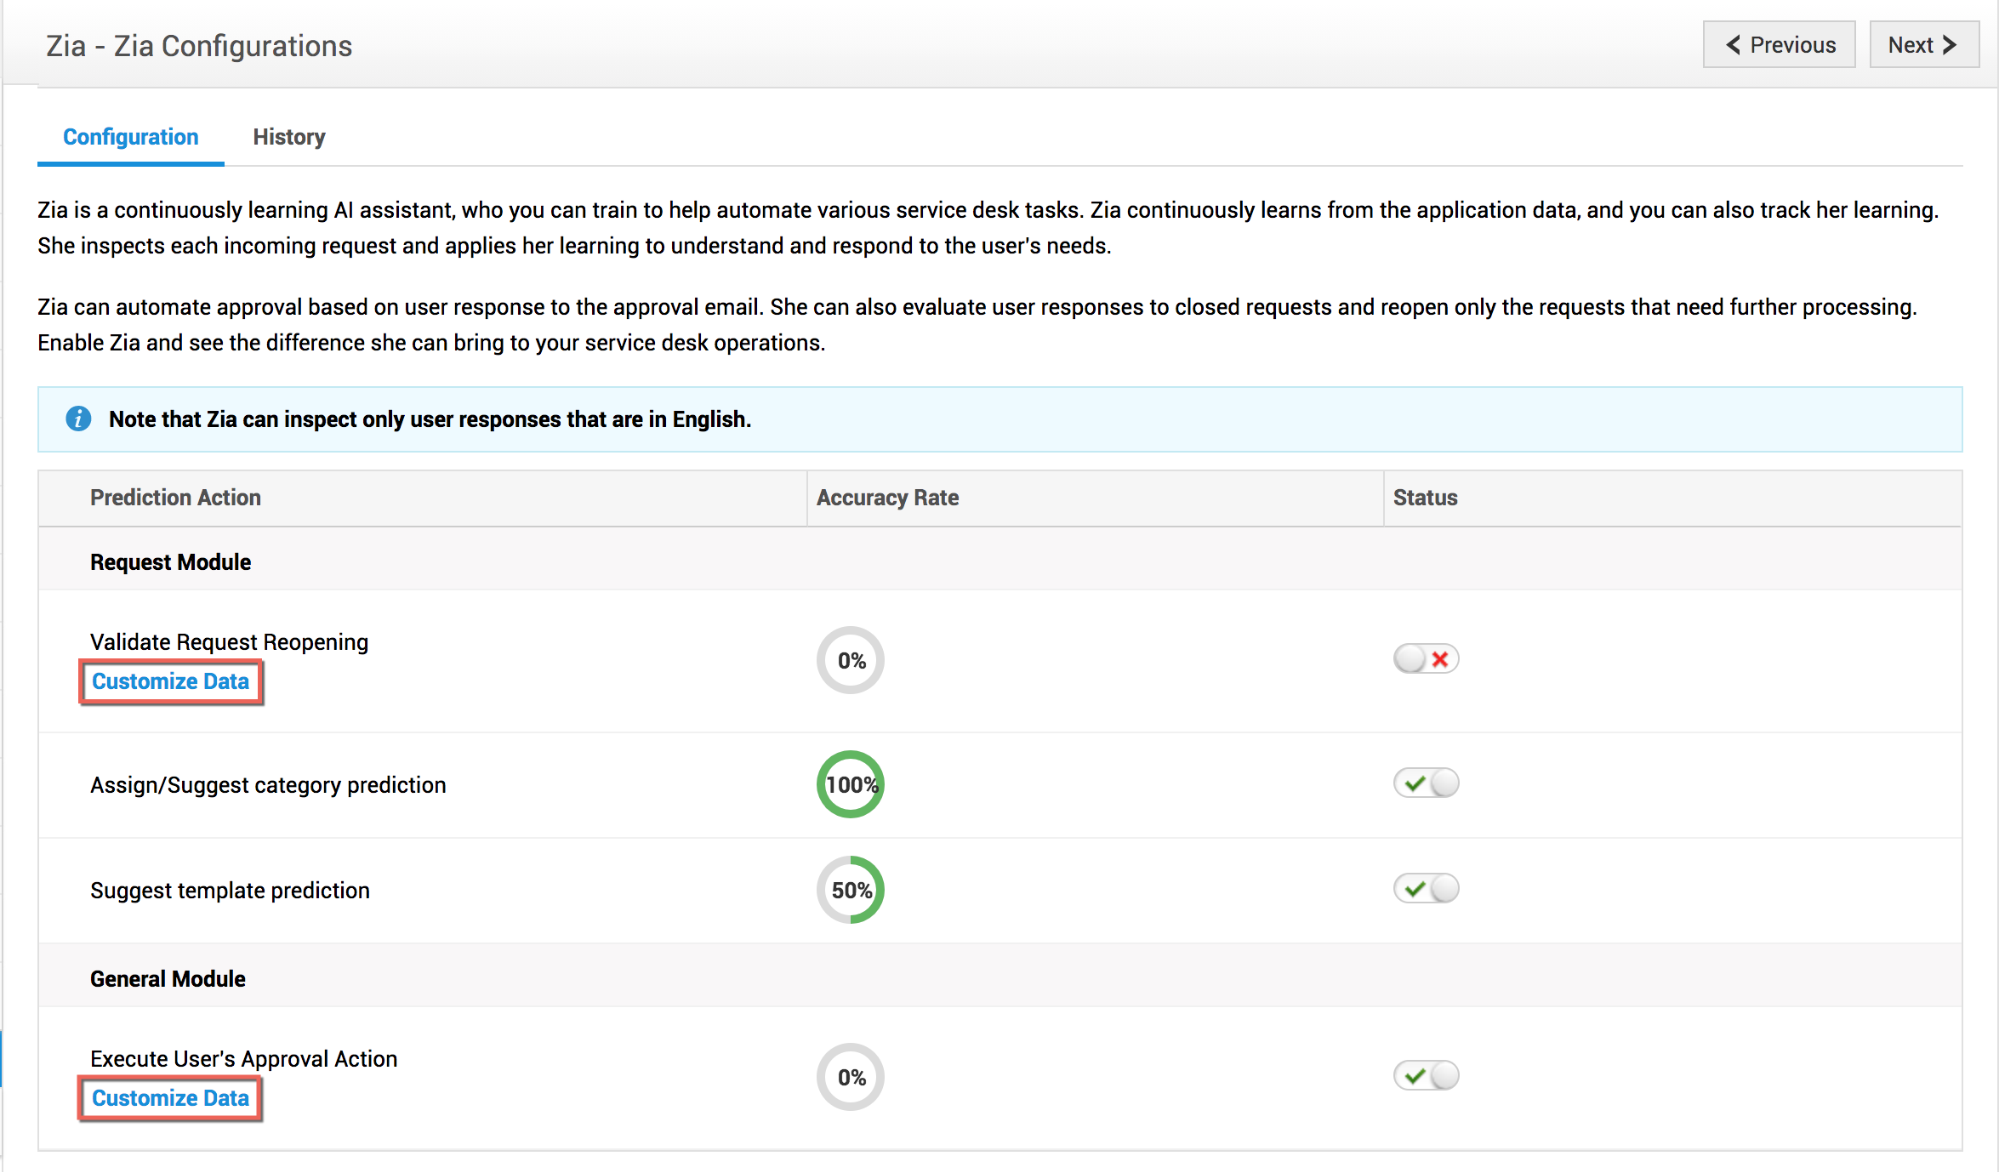1999x1173 pixels.
Task: Disable Assign/Suggest category prediction toggle
Action: click(1426, 783)
